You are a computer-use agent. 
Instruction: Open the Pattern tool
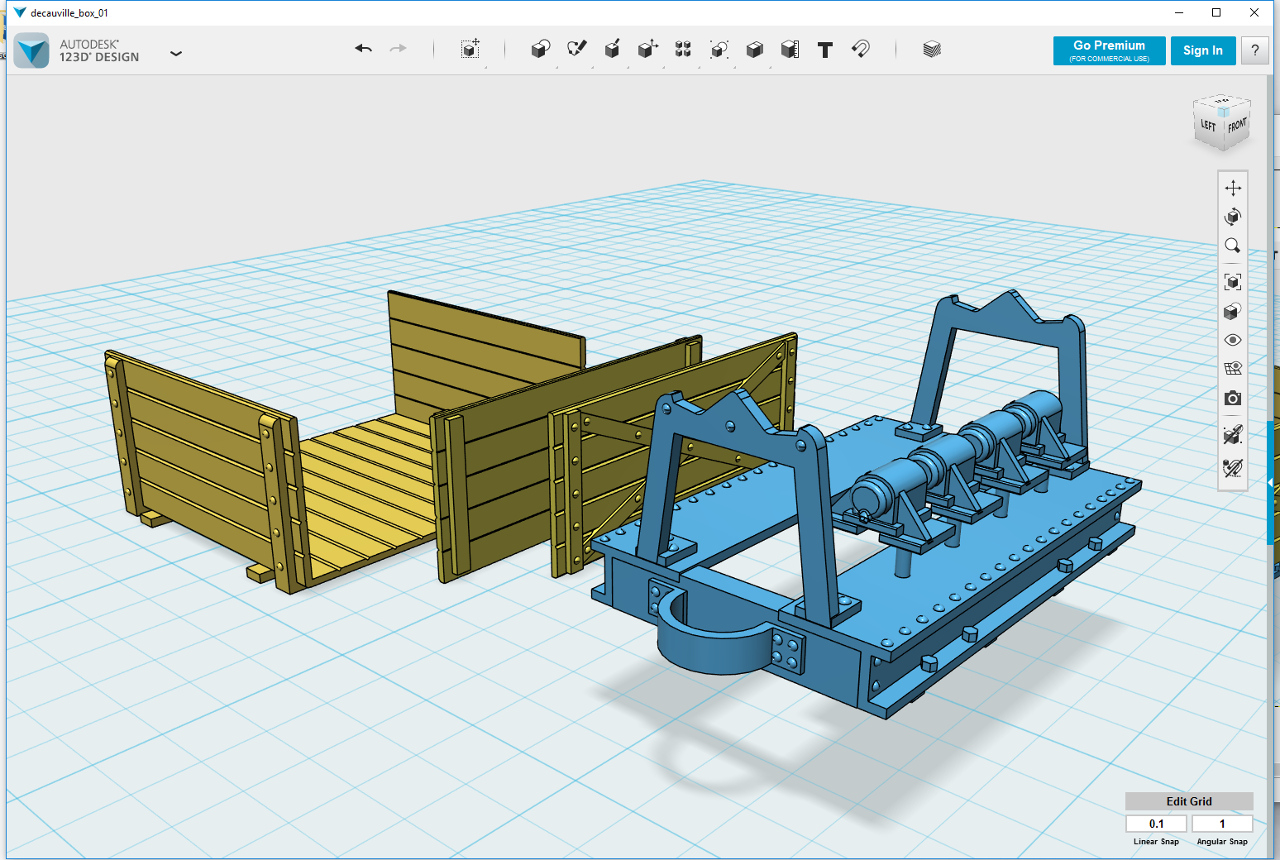pyautogui.click(x=683, y=49)
